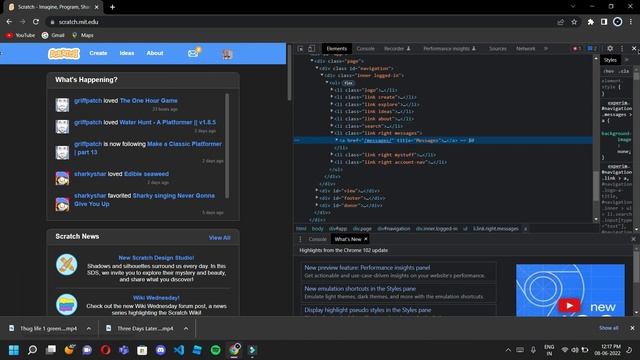Toggle :hov element state in Styles
Image resolution: width=640 pixels, height=360 pixels.
pos(608,71)
